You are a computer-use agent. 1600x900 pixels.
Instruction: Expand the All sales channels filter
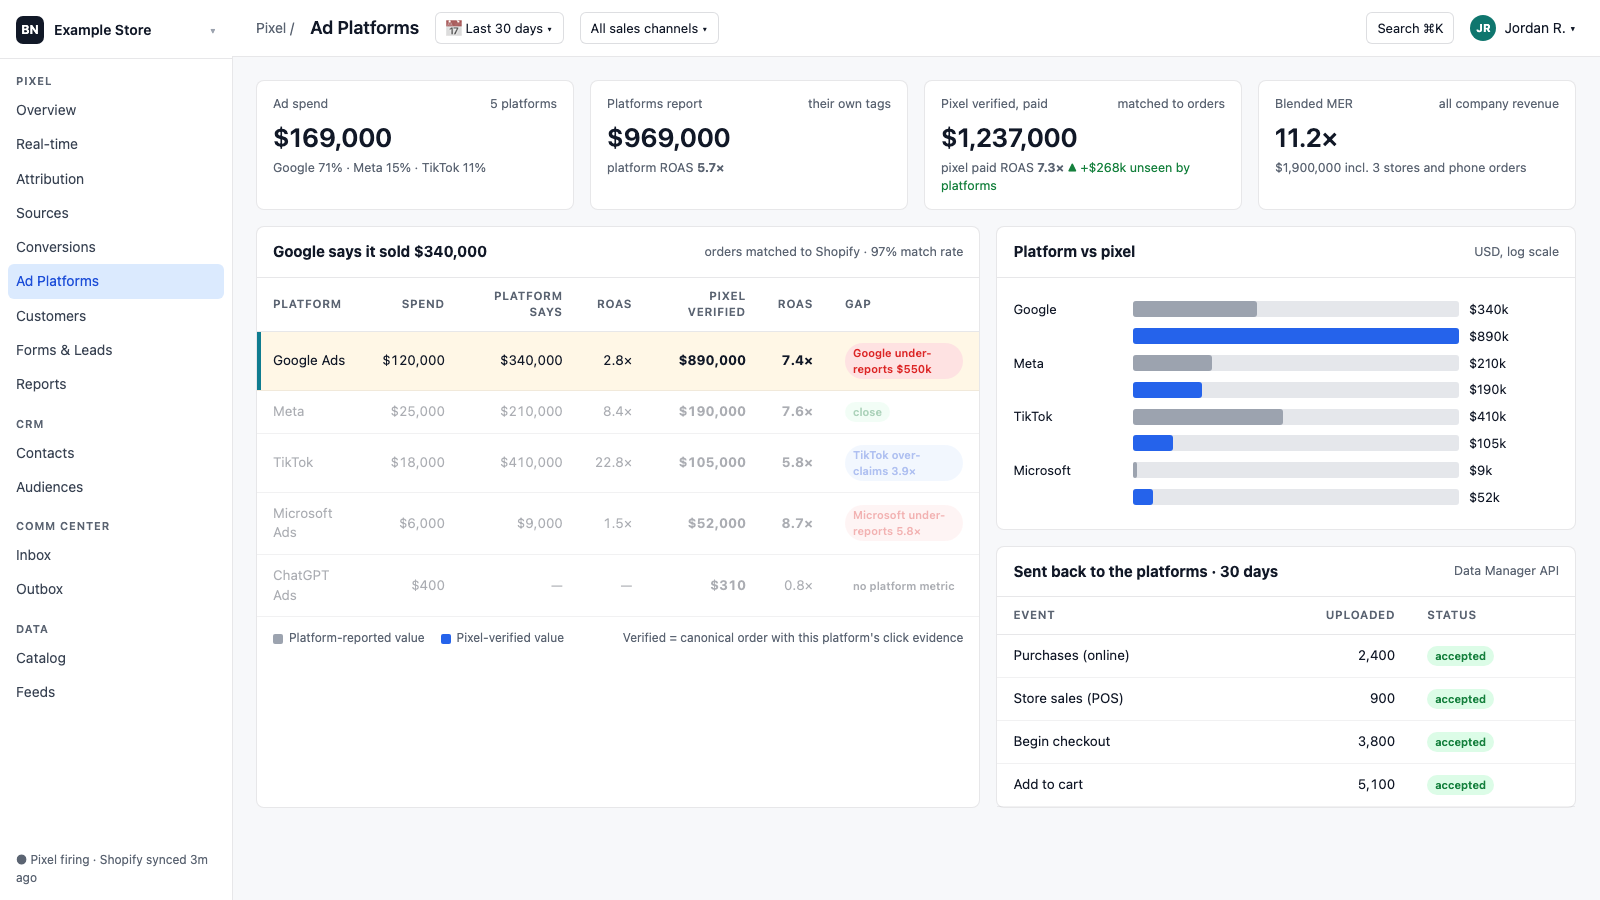coord(649,28)
